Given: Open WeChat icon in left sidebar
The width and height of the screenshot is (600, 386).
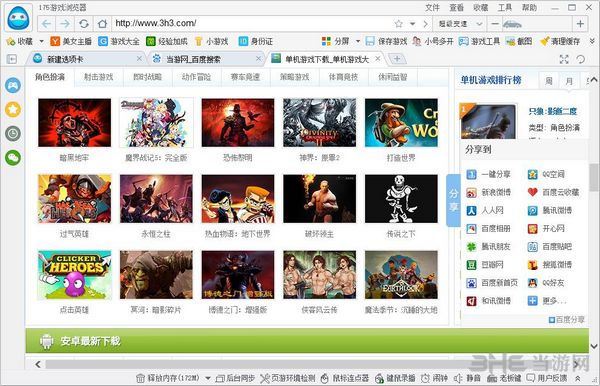Looking at the screenshot, I should 13,158.
